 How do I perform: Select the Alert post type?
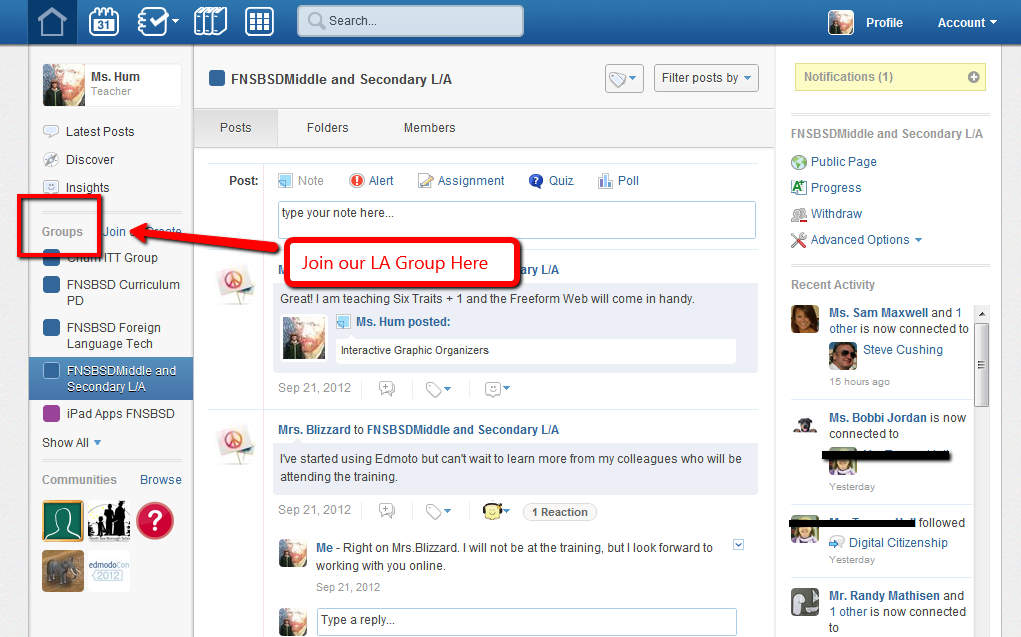(371, 180)
